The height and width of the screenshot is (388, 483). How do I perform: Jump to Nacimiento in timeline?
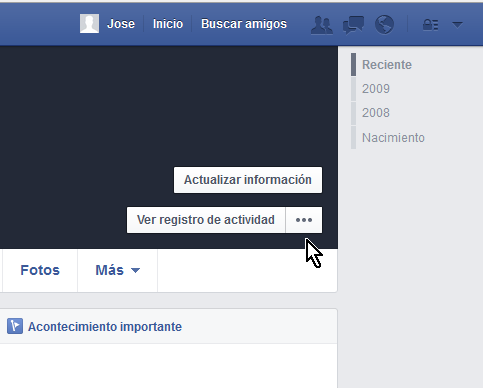coord(393,138)
